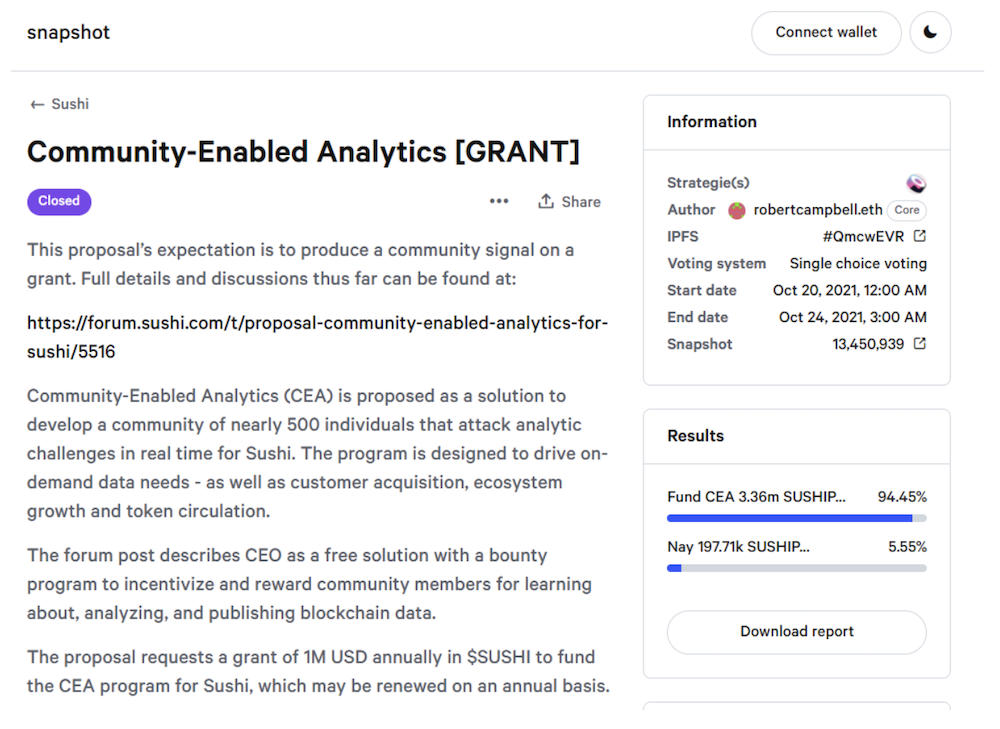This screenshot has height=729, width=1000.
Task: Click the Nay result progress bar
Action: (x=797, y=568)
